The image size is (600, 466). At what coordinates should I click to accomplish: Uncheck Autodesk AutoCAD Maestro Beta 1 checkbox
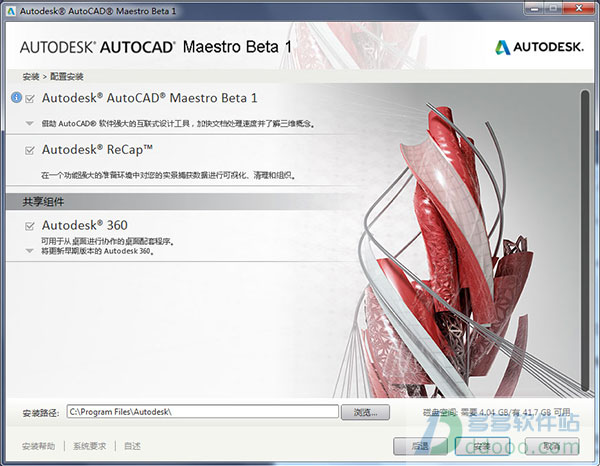pyautogui.click(x=30, y=99)
